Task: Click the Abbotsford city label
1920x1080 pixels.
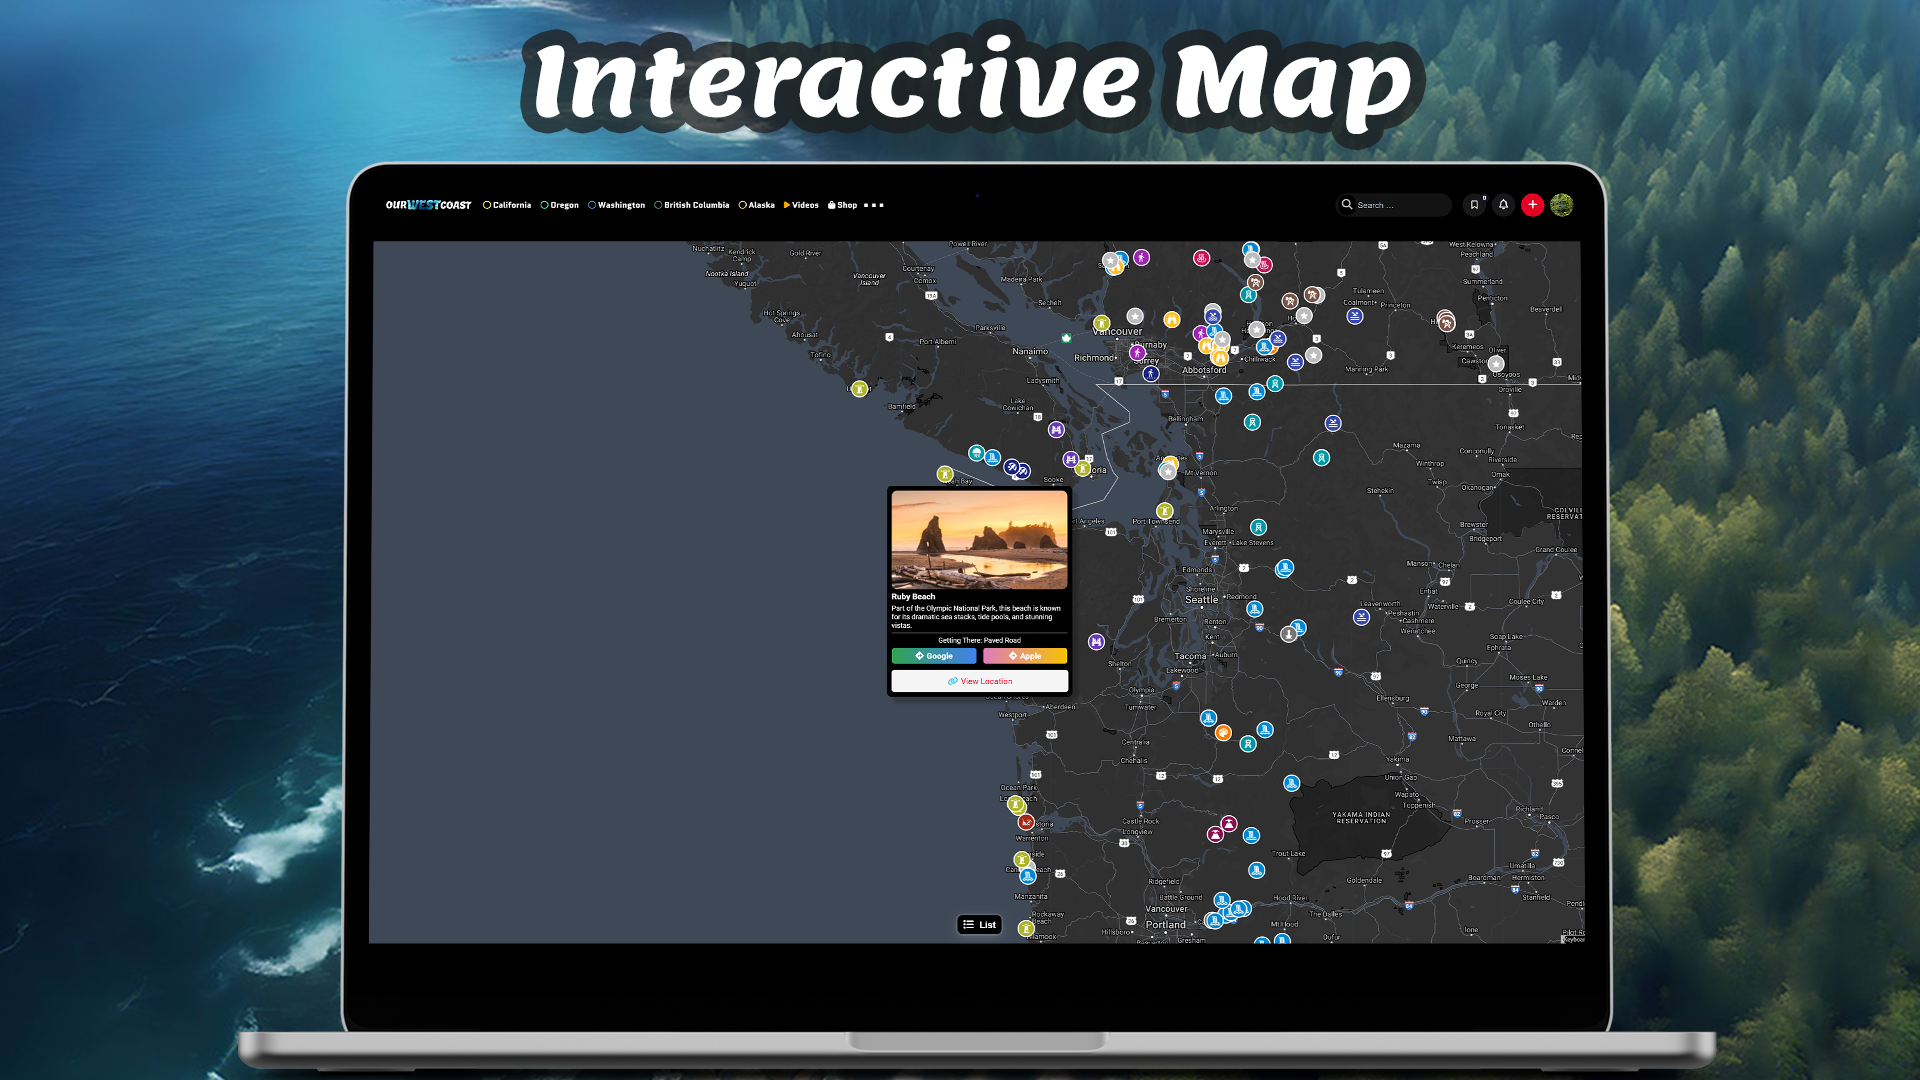Action: [x=1204, y=370]
